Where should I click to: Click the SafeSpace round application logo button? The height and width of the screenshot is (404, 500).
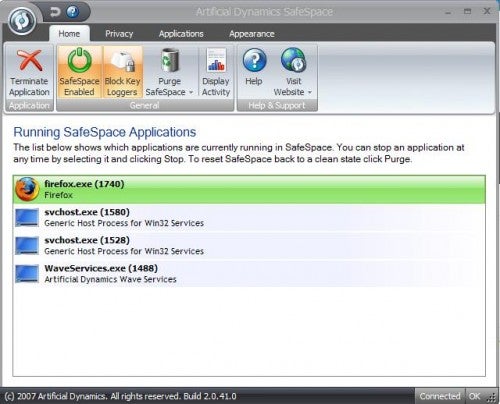[22, 21]
